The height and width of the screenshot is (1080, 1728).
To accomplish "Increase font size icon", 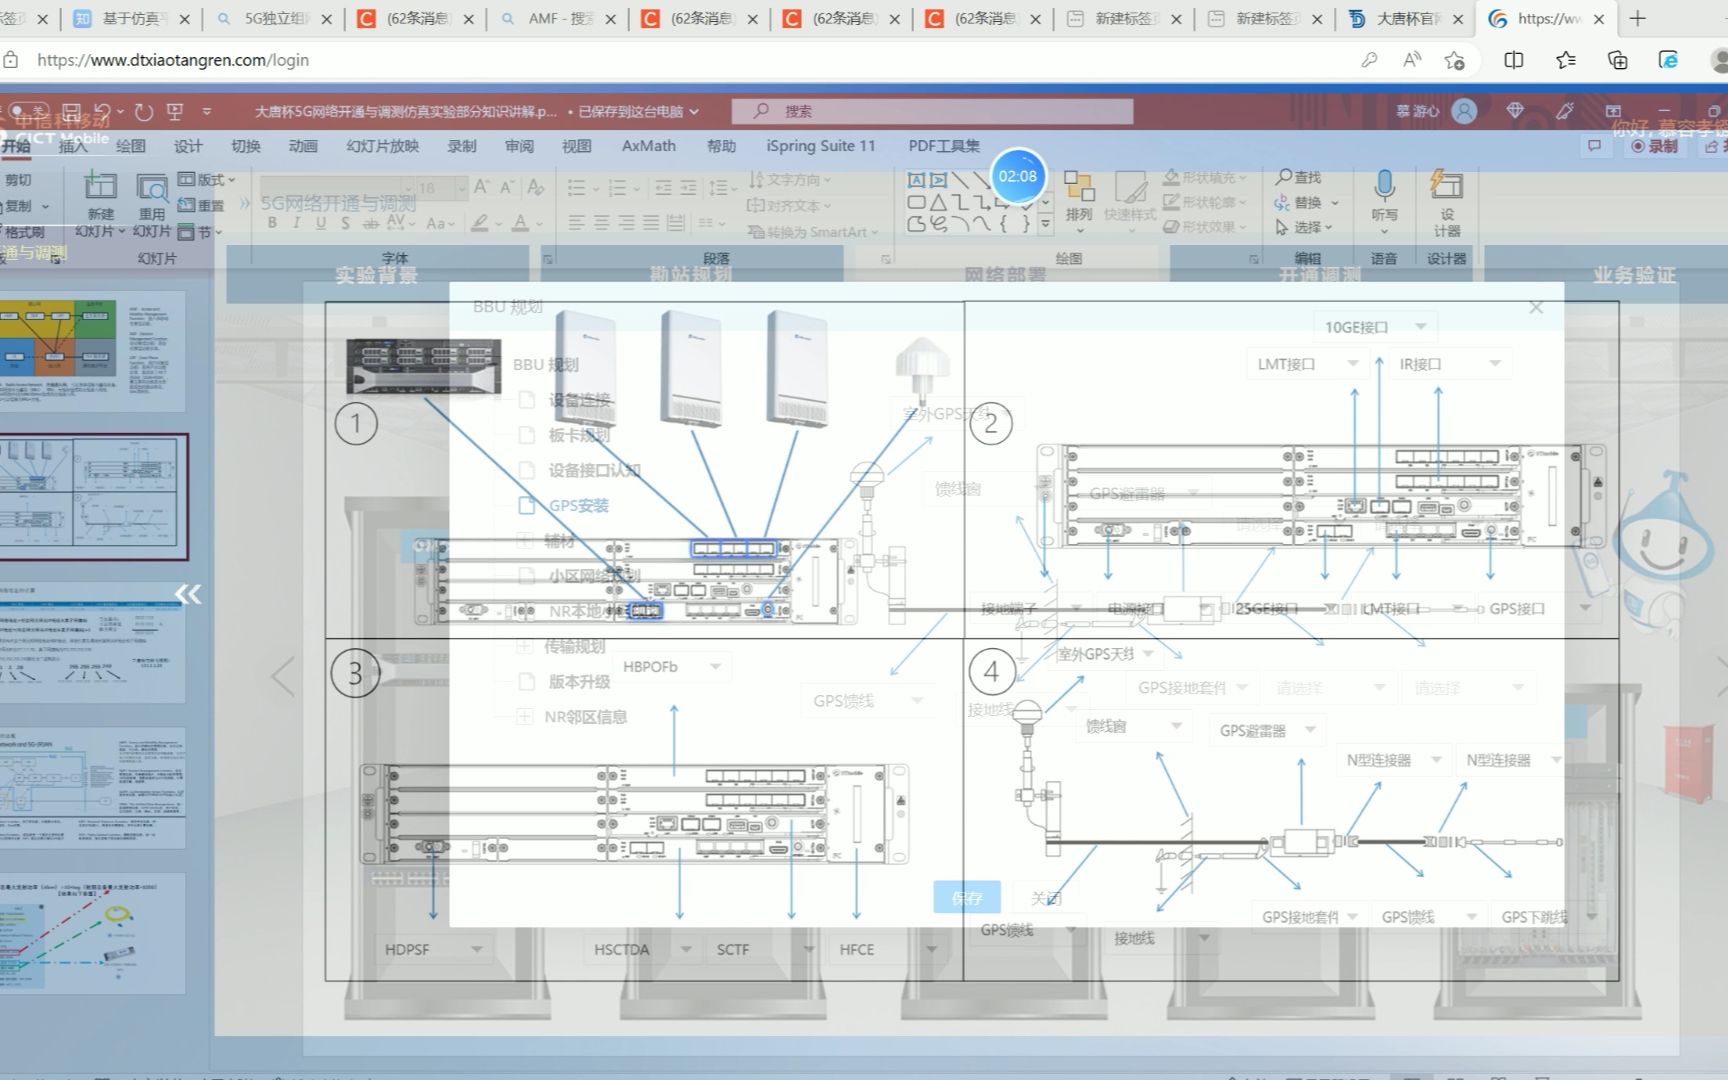I will click(x=481, y=187).
